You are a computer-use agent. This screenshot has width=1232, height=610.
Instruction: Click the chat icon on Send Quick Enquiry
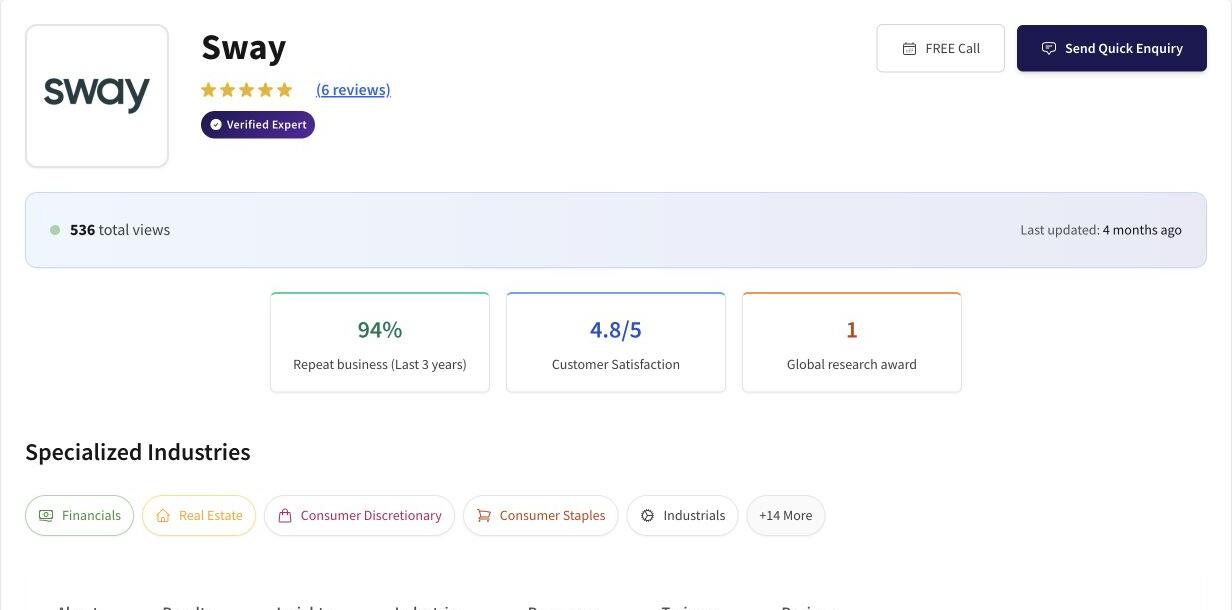(1049, 48)
